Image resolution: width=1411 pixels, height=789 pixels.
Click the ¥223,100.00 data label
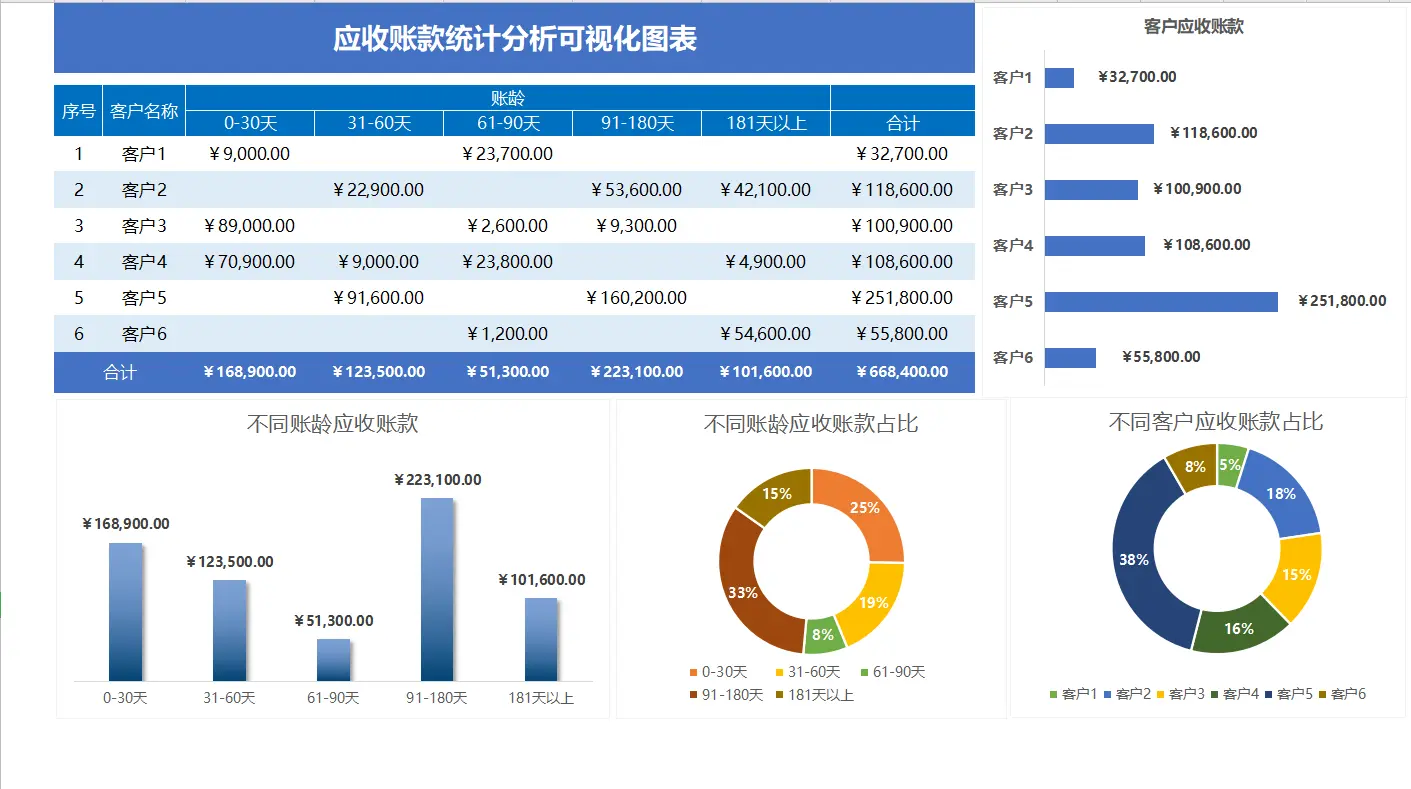438,480
